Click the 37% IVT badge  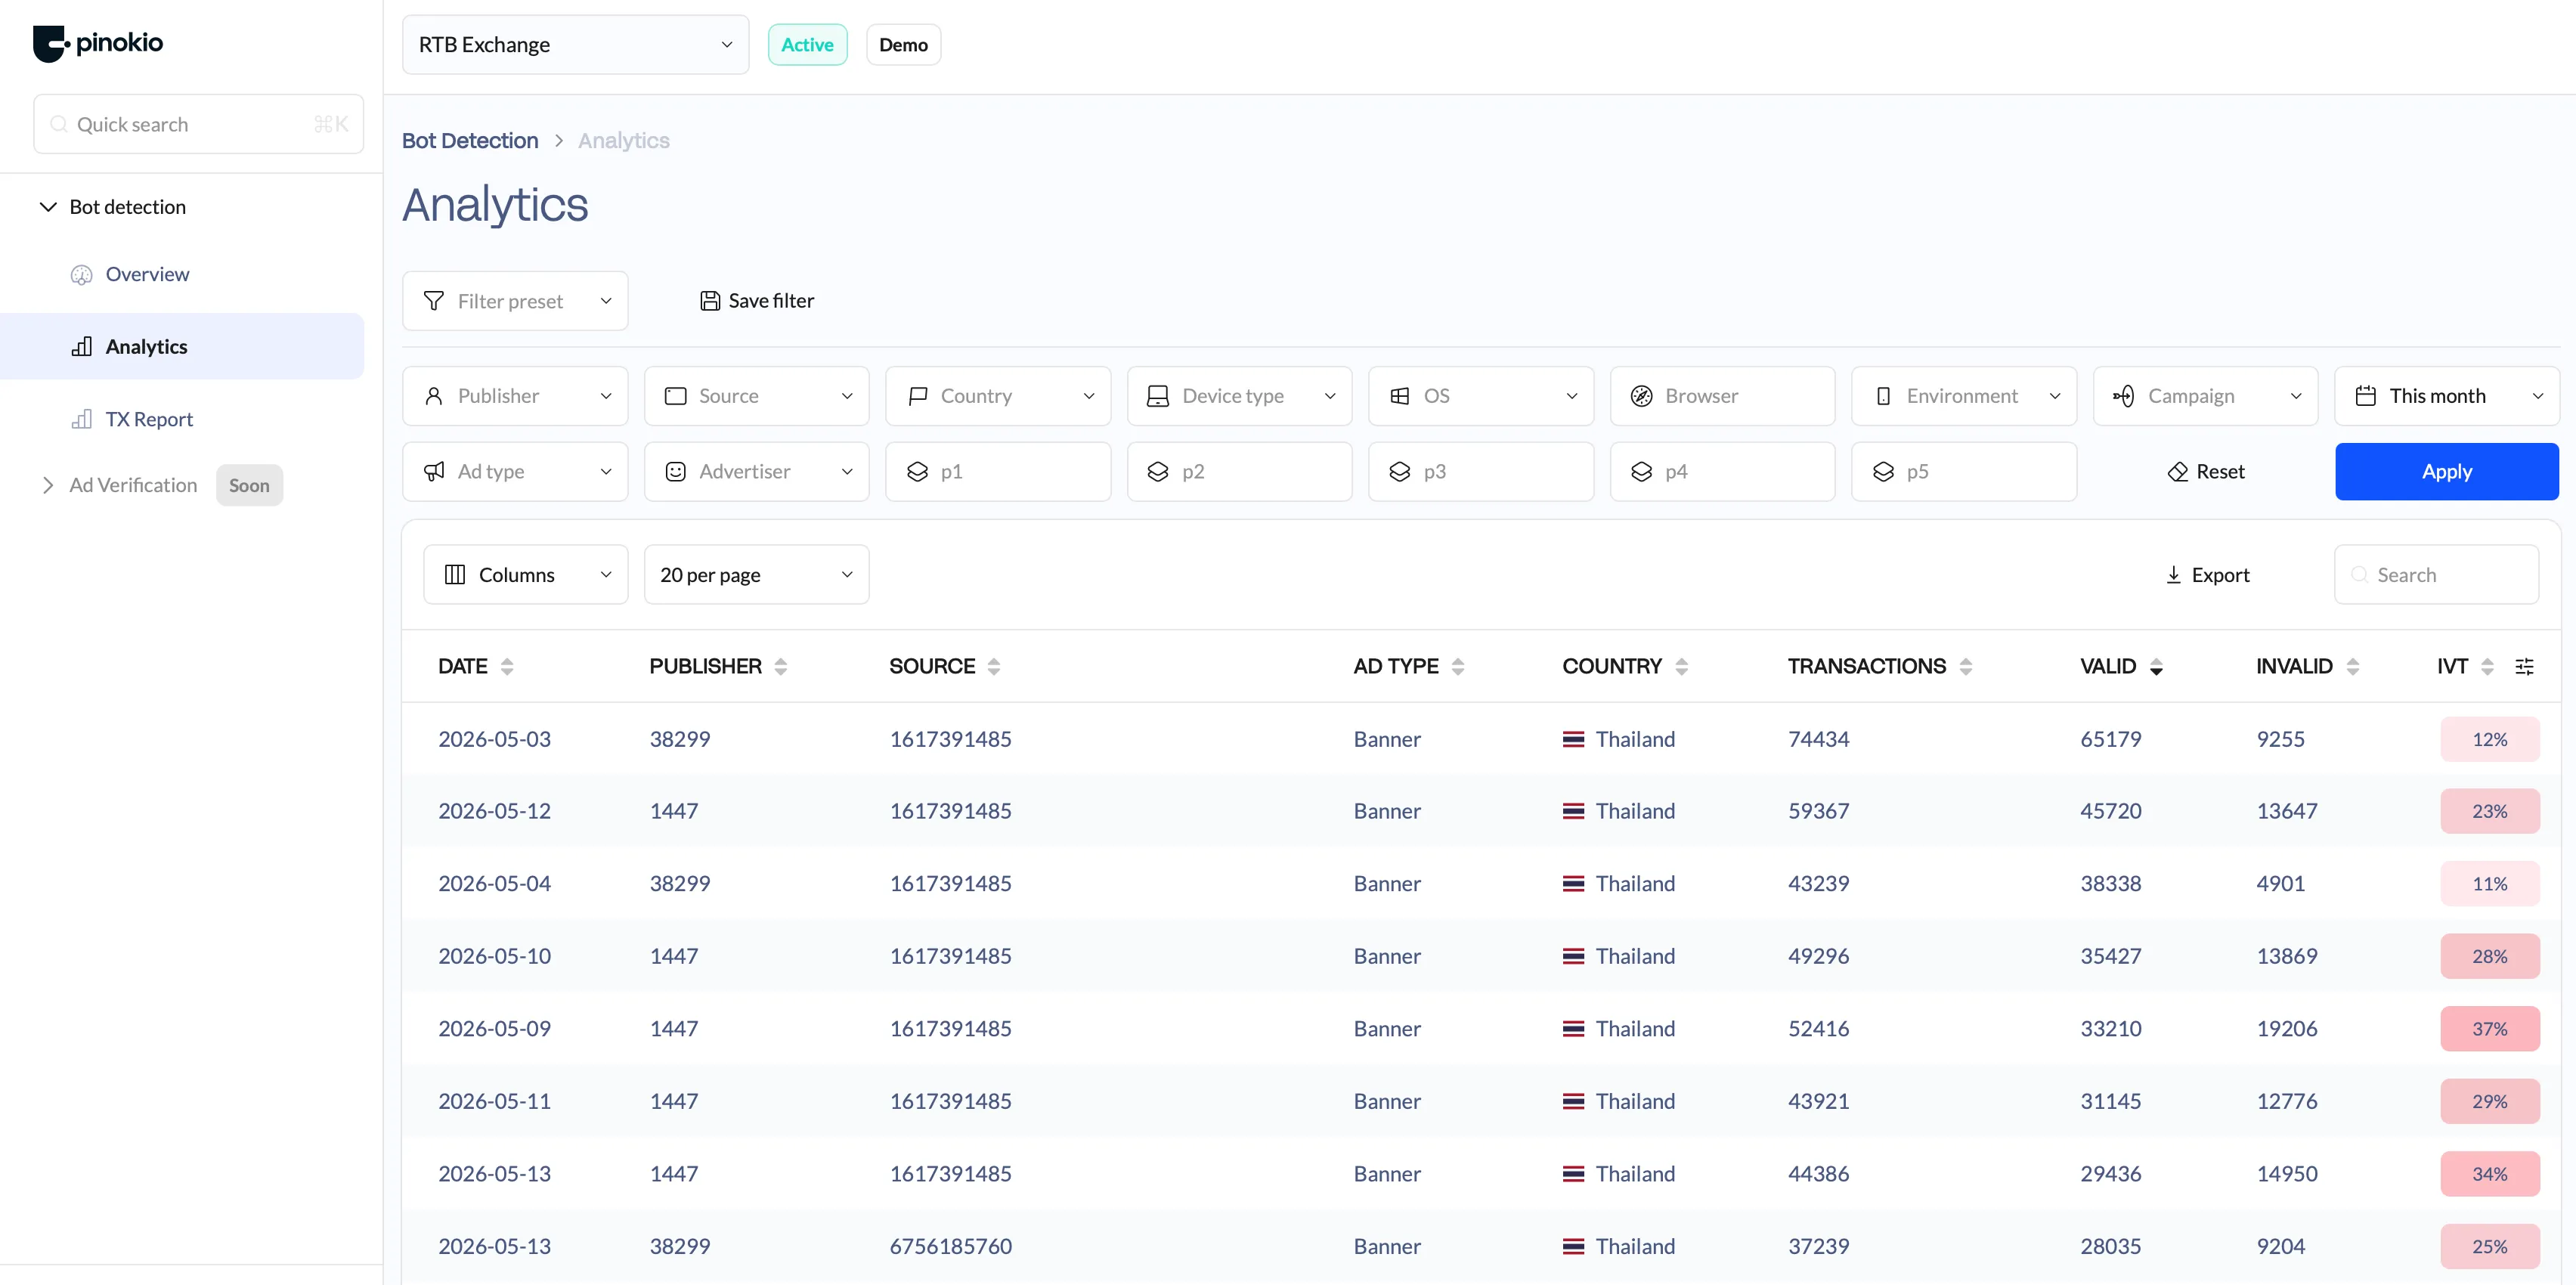click(x=2490, y=1029)
